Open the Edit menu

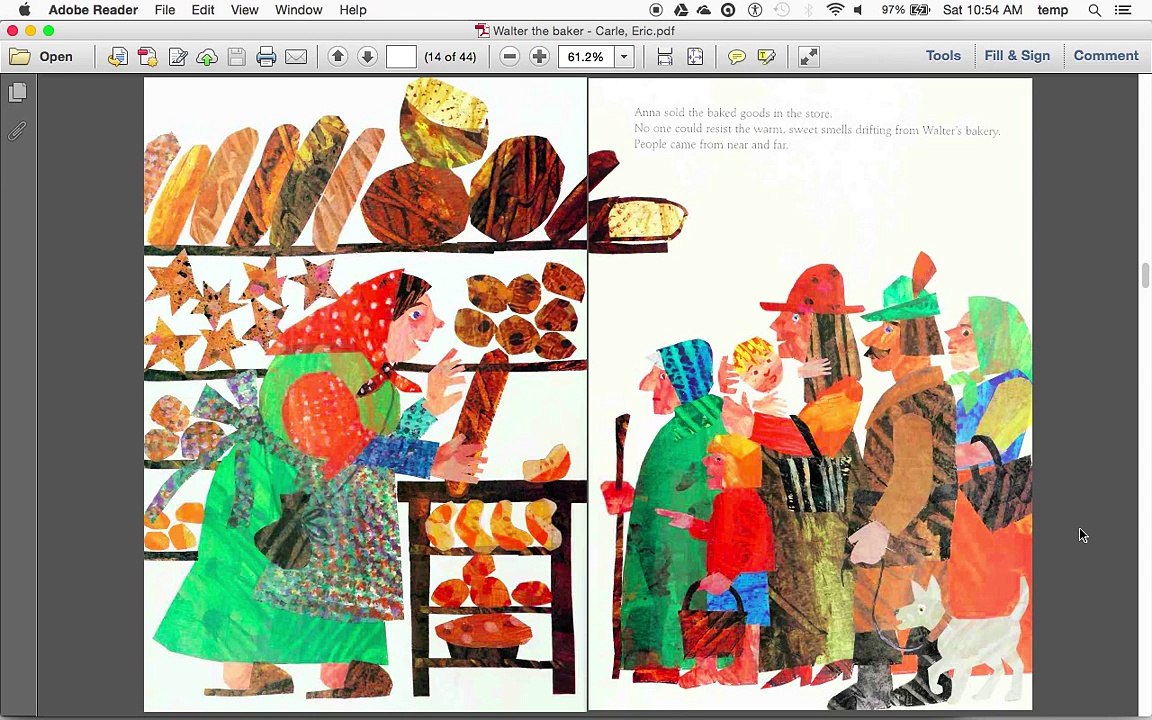[203, 10]
